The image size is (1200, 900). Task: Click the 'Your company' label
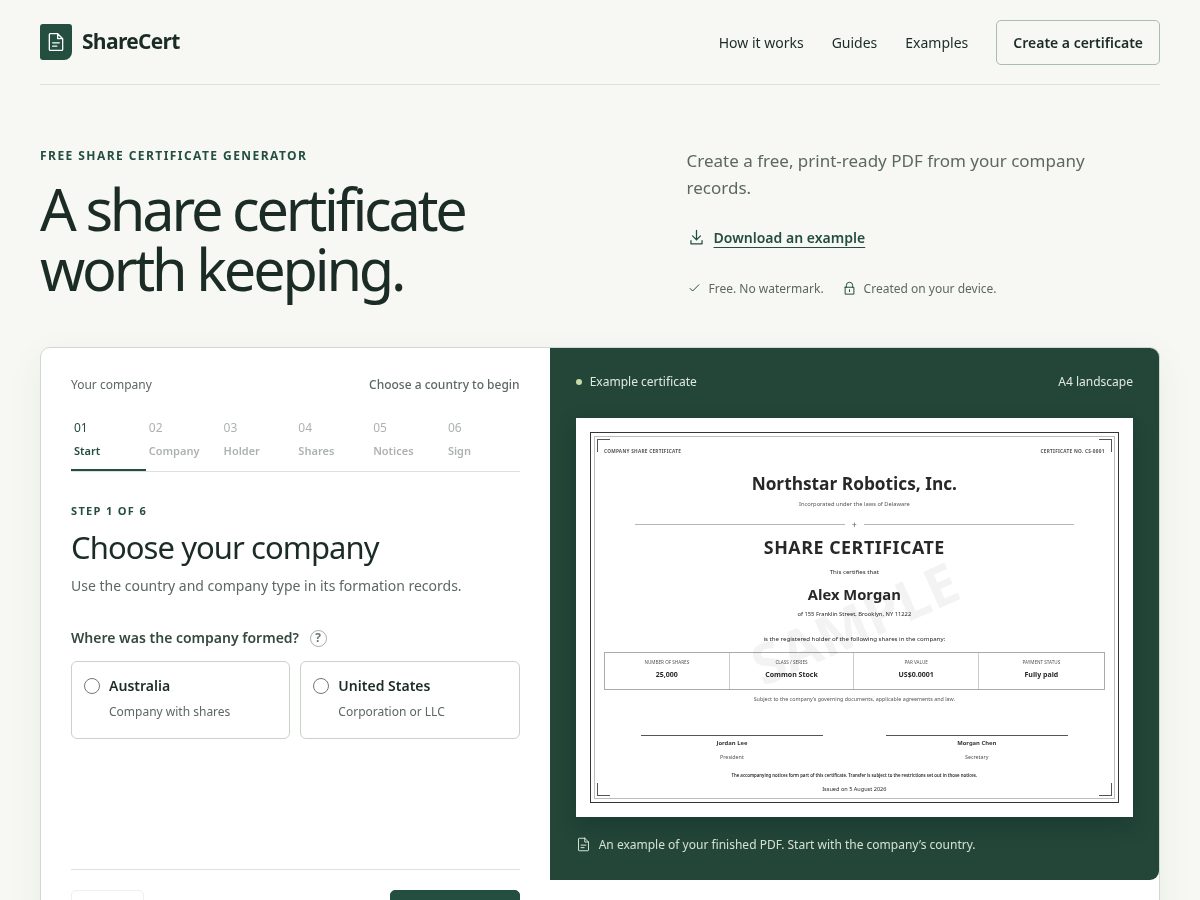[111, 384]
